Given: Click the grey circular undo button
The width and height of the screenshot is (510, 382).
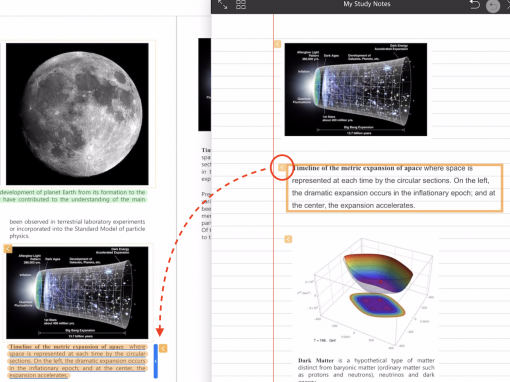Looking at the screenshot, I should coord(493,6).
